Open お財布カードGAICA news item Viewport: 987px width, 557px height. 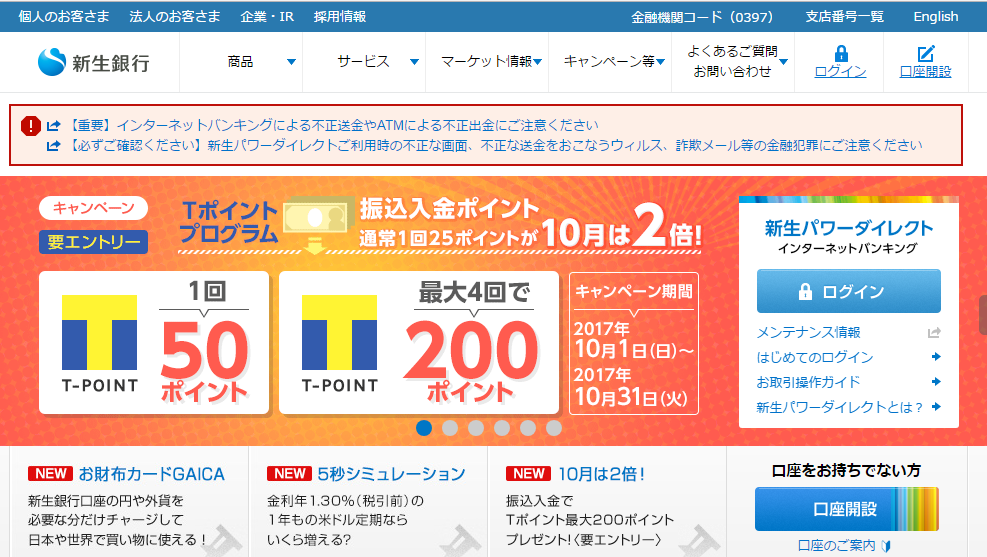pyautogui.click(x=152, y=474)
